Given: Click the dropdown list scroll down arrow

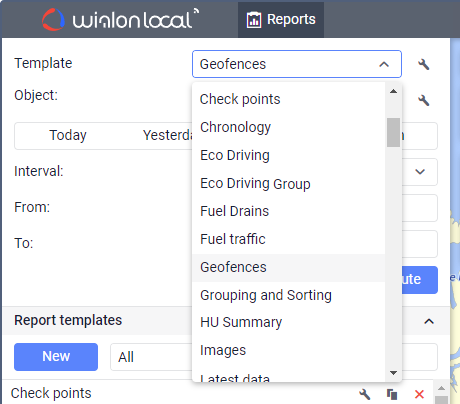Looking at the screenshot, I should pyautogui.click(x=393, y=373).
